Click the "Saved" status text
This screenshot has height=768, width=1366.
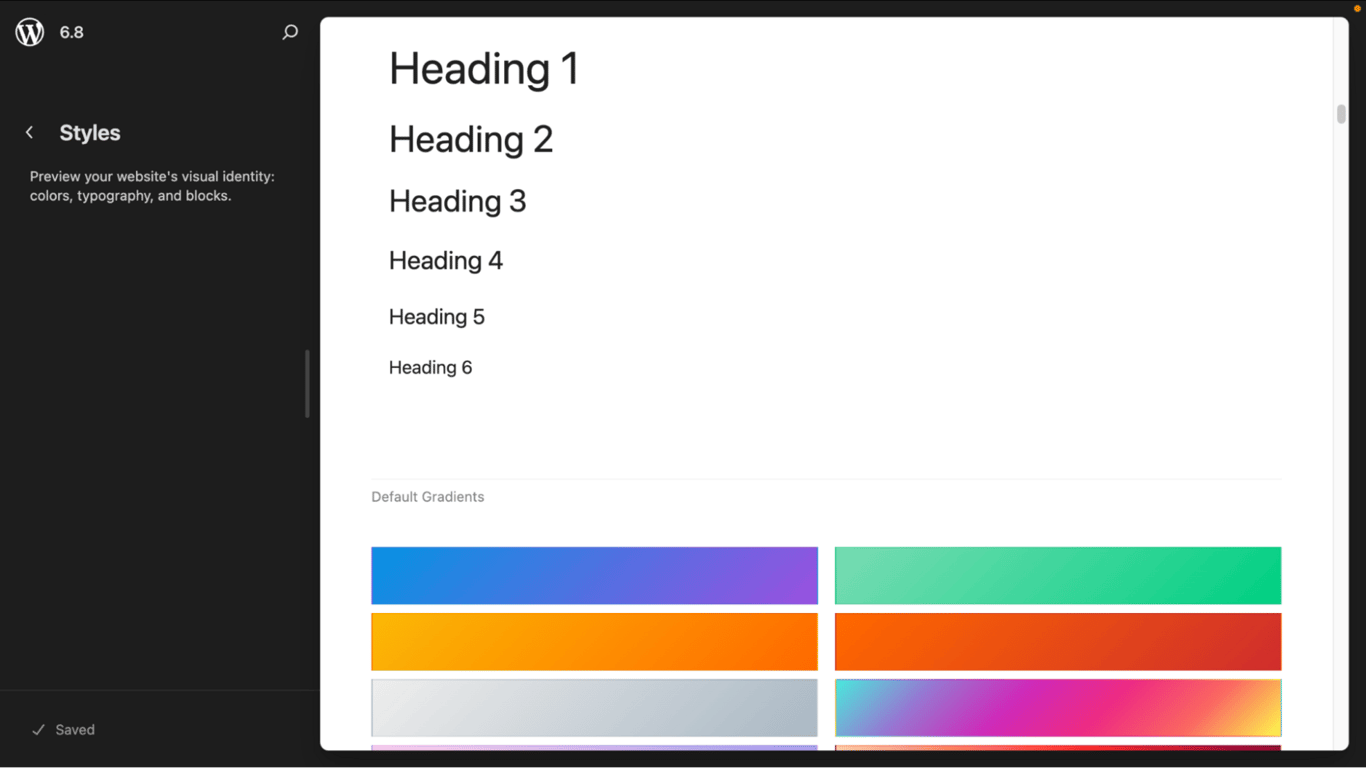pos(73,729)
